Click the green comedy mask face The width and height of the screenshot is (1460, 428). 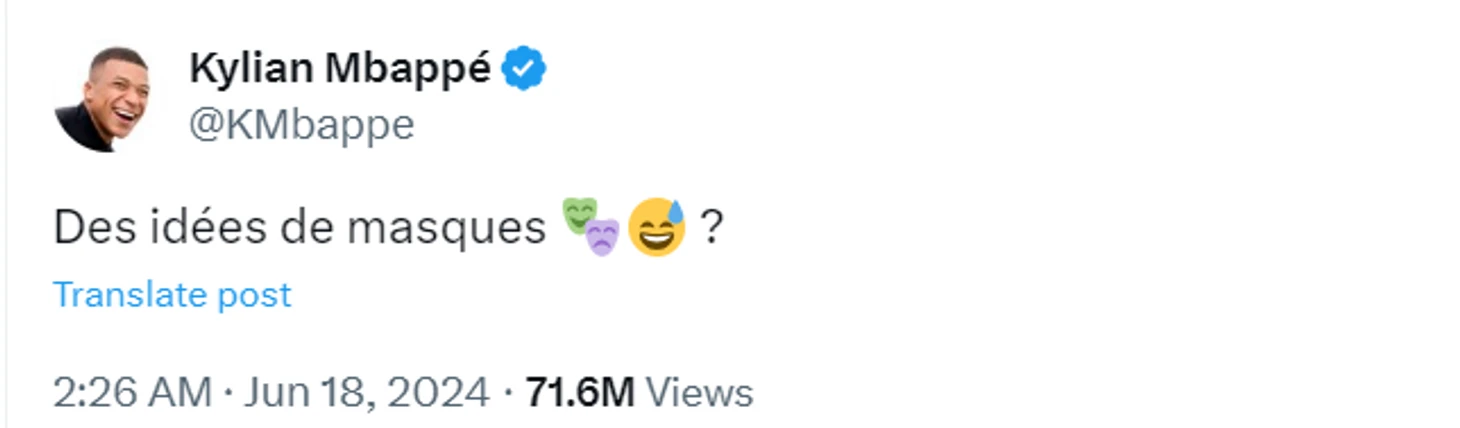pyautogui.click(x=579, y=214)
